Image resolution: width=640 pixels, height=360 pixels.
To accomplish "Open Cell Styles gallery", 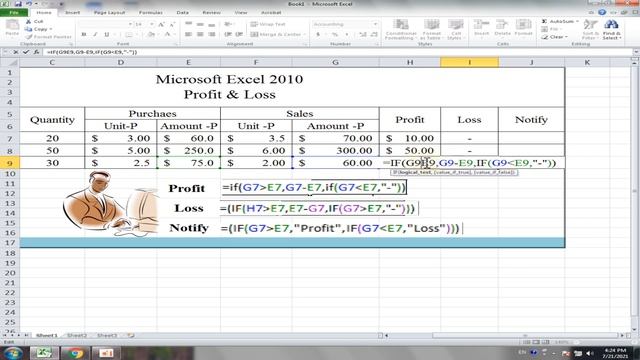I will 456,29.
